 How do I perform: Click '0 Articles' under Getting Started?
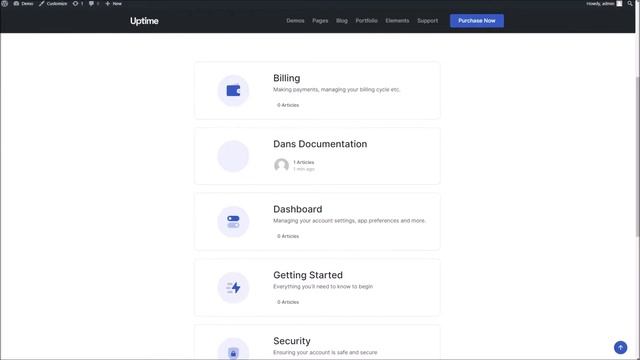coord(288,302)
